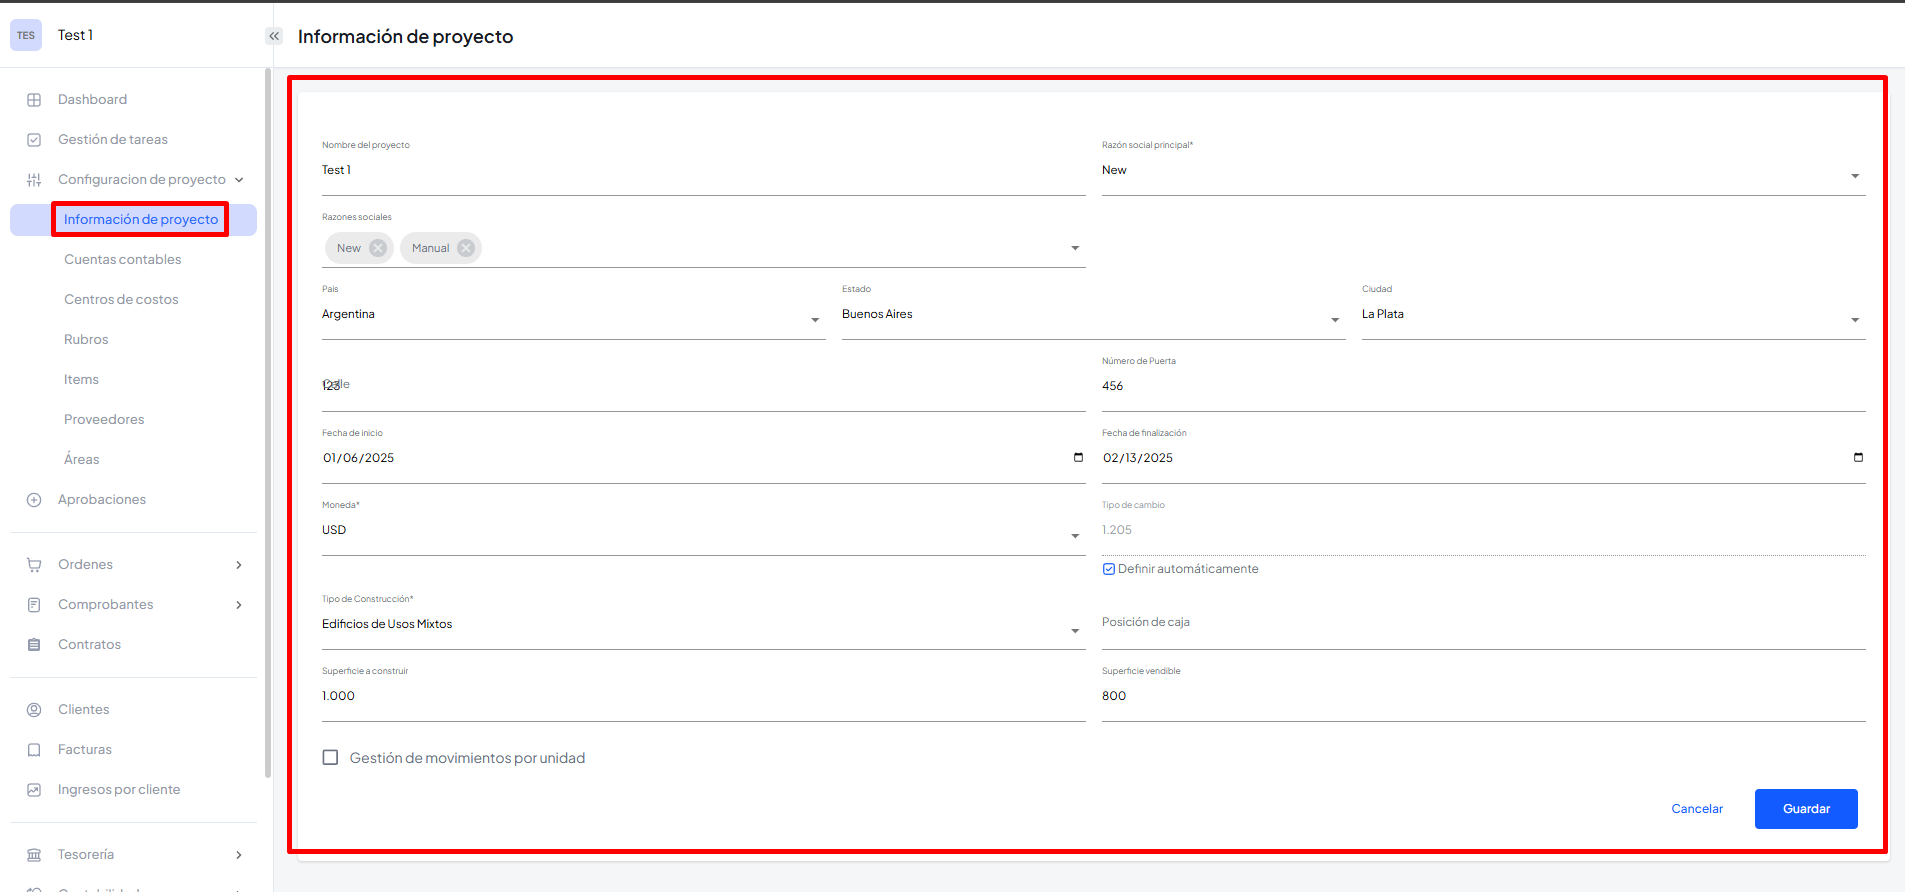The image size is (1905, 892).
Task: Open Centros de costos menu item
Action: (121, 300)
